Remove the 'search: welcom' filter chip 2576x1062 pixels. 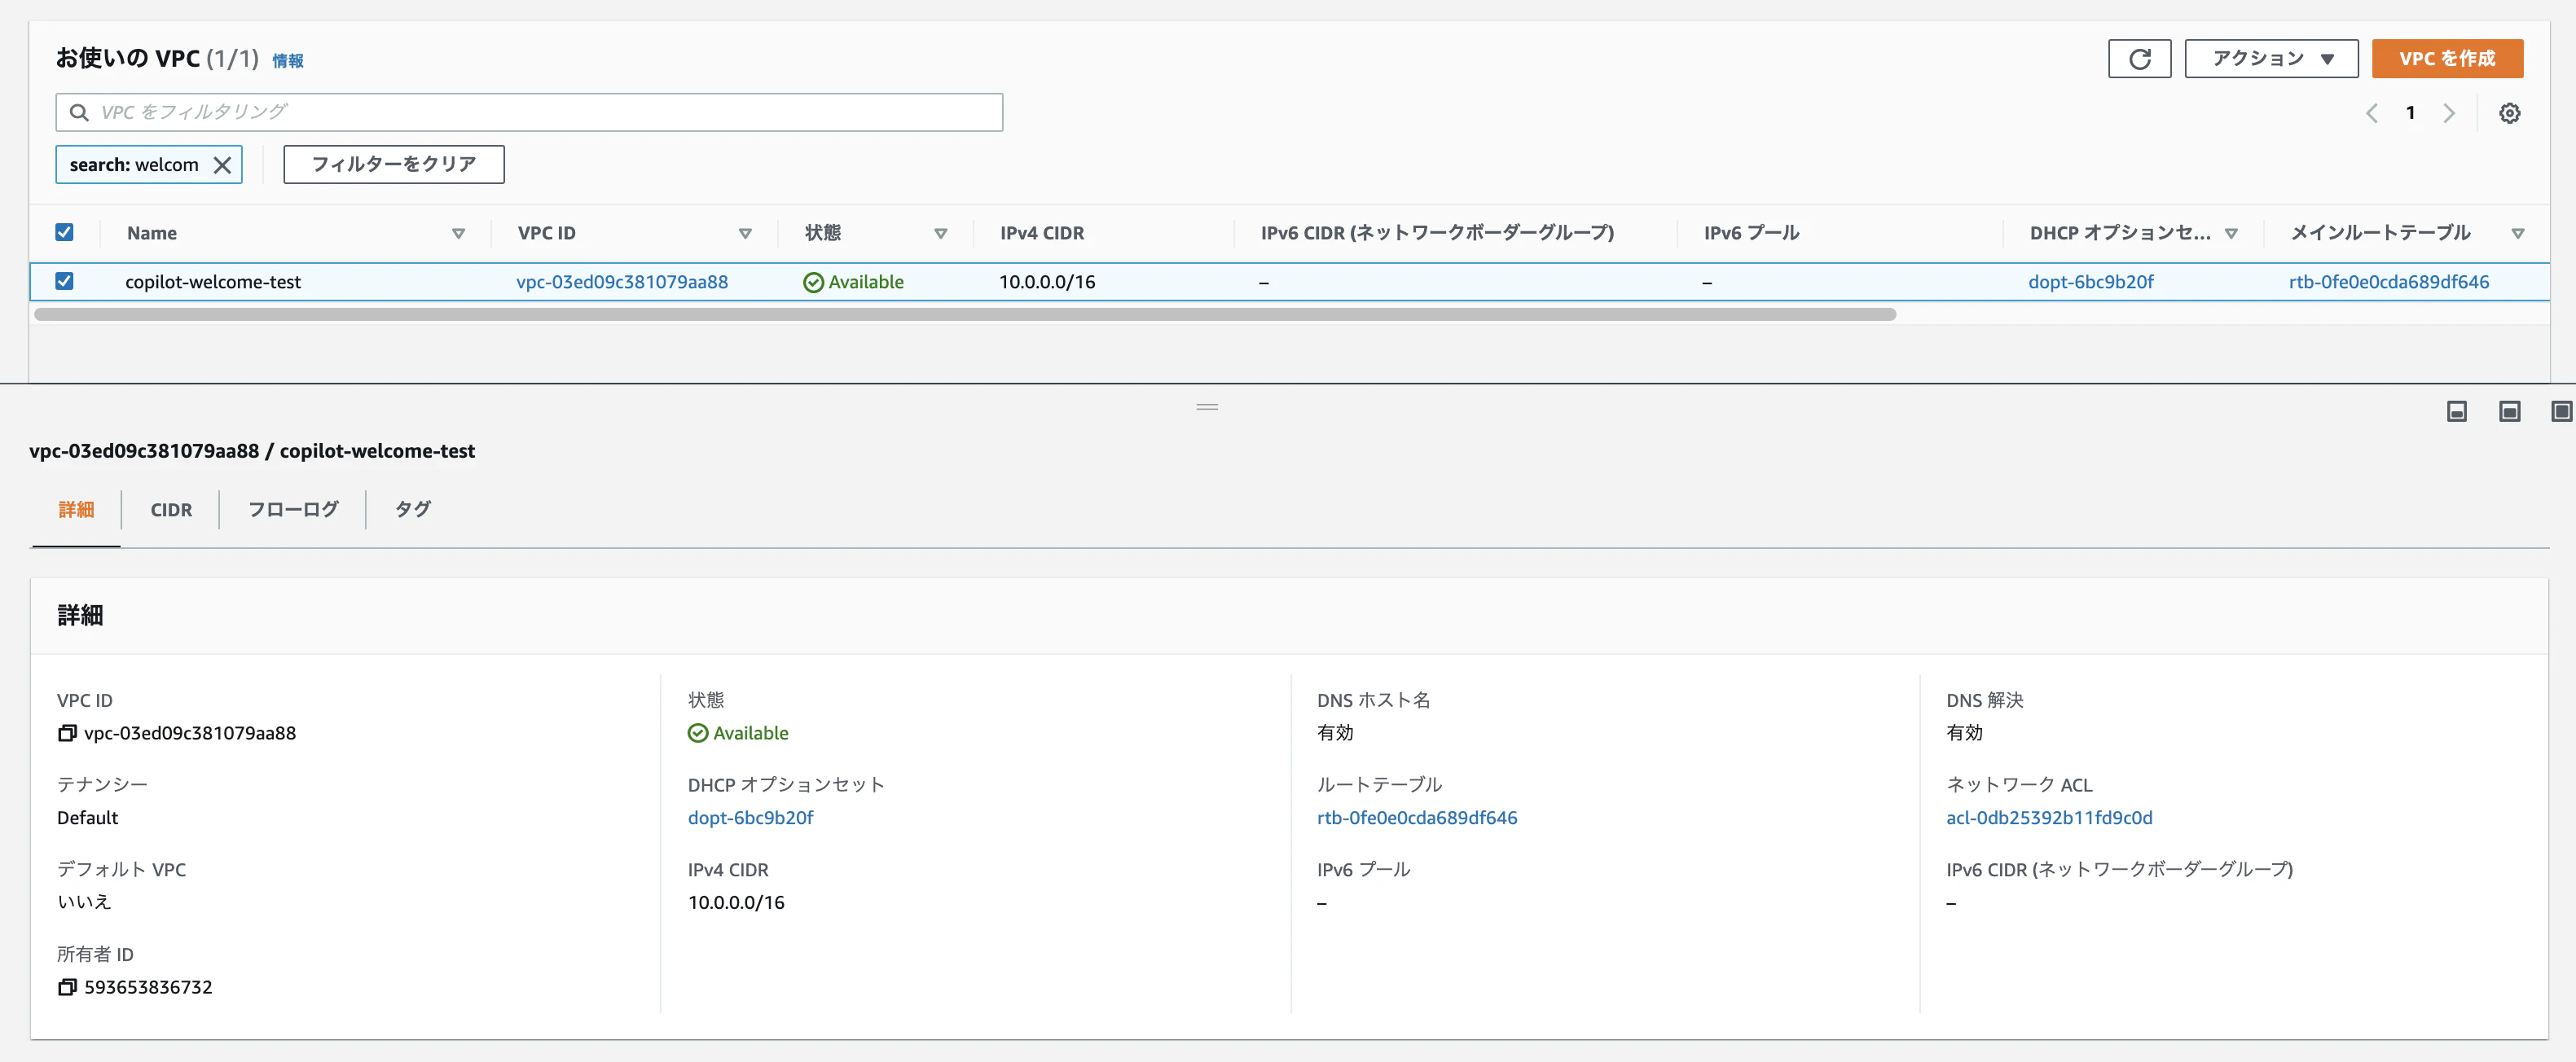[223, 165]
